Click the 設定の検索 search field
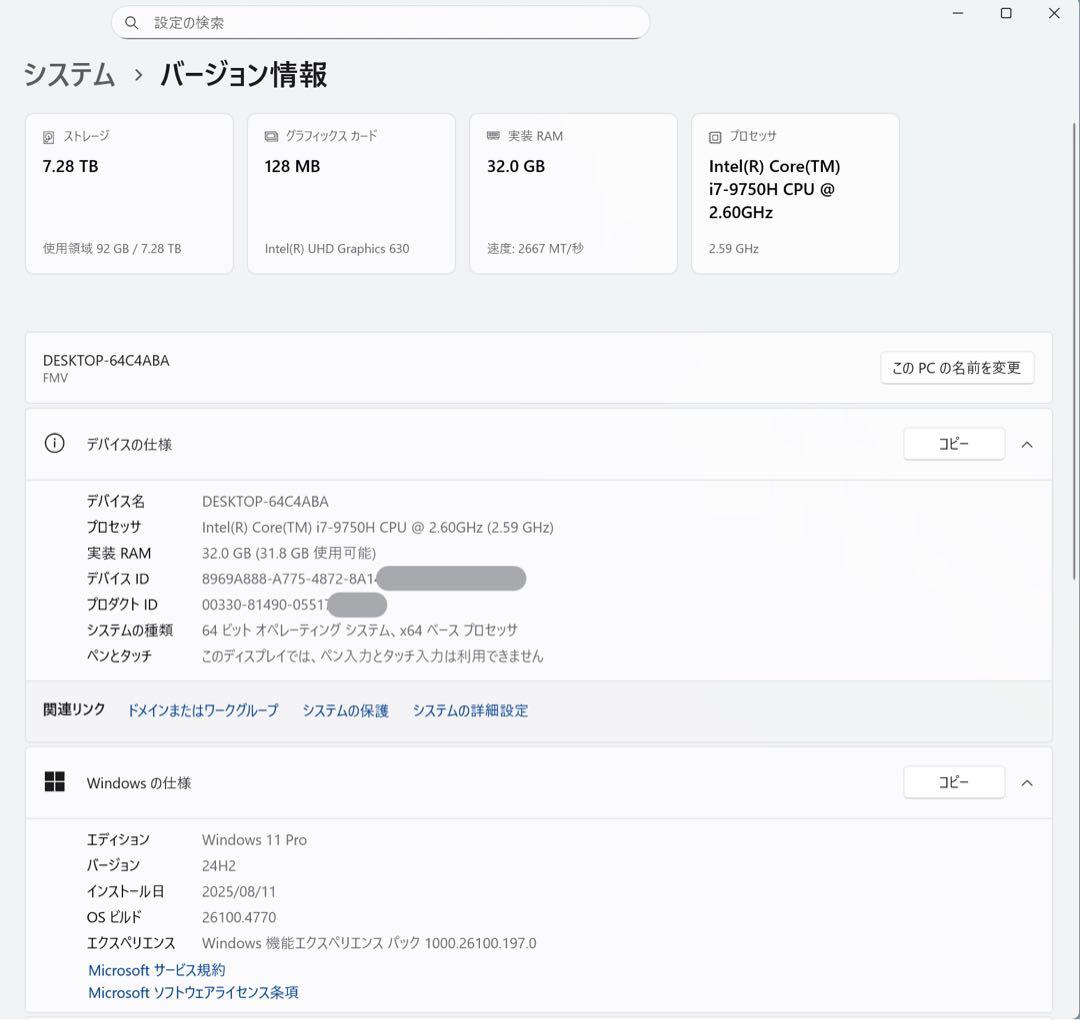Image resolution: width=1080 pixels, height=1020 pixels. 380,21
